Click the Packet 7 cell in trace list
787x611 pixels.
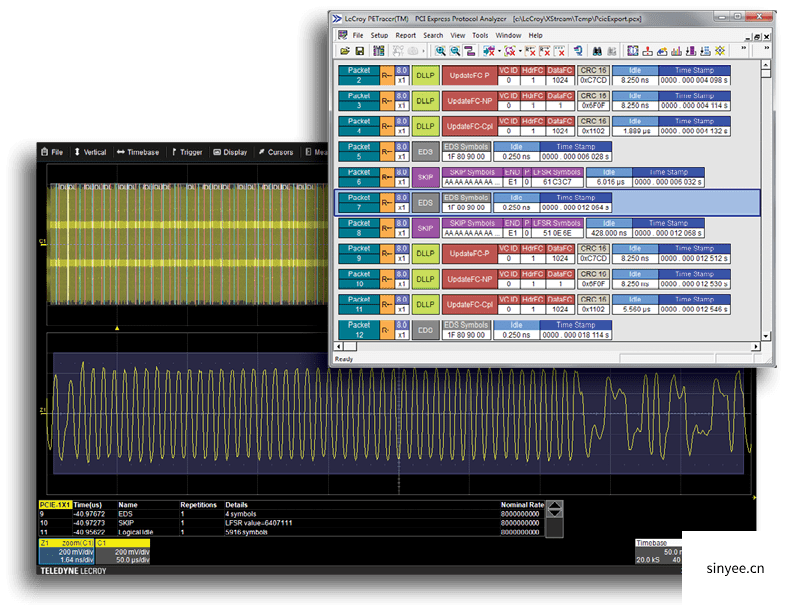tap(358, 203)
